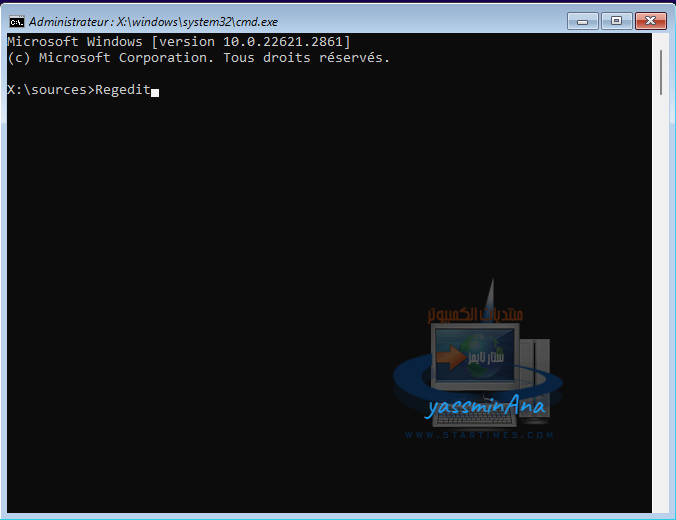This screenshot has height=520, width=676.
Task: Click the computer monitor watermark image
Action: tap(475, 356)
